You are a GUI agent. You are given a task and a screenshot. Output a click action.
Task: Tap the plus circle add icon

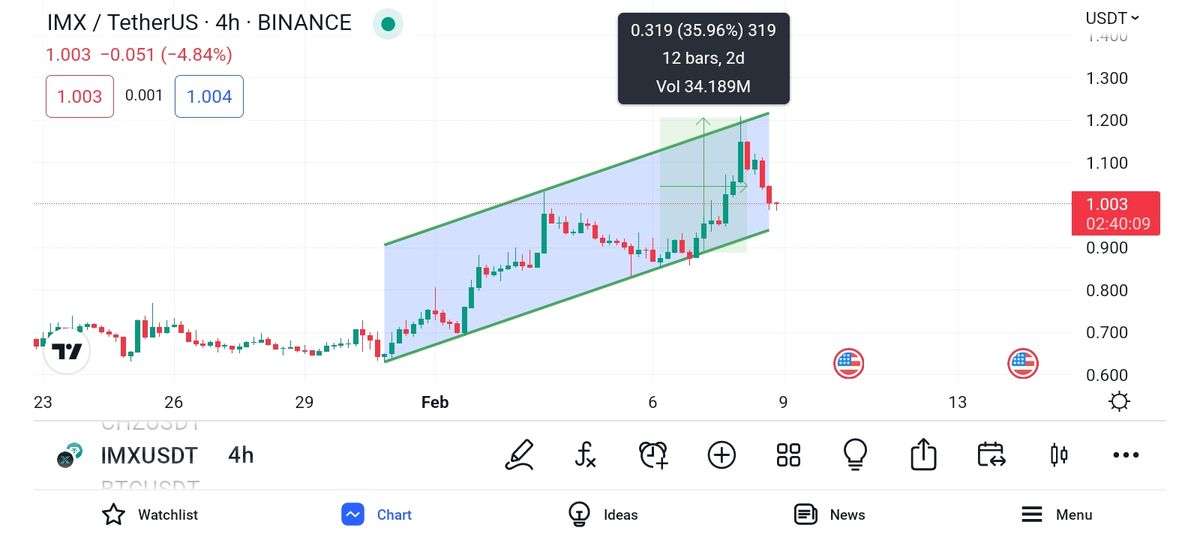[x=721, y=455]
